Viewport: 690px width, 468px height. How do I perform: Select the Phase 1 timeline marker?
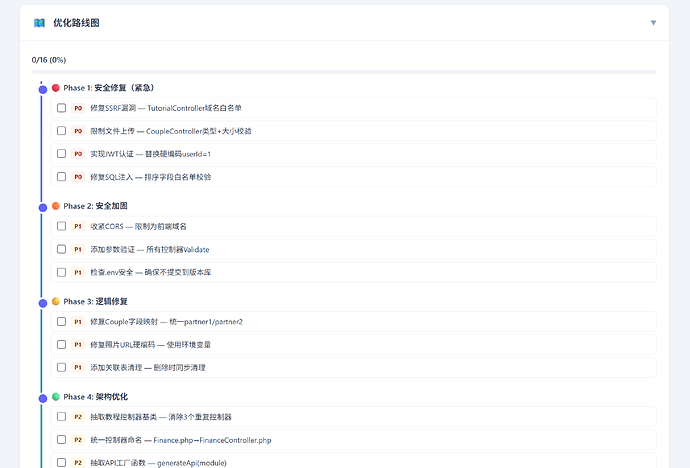tap(43, 90)
